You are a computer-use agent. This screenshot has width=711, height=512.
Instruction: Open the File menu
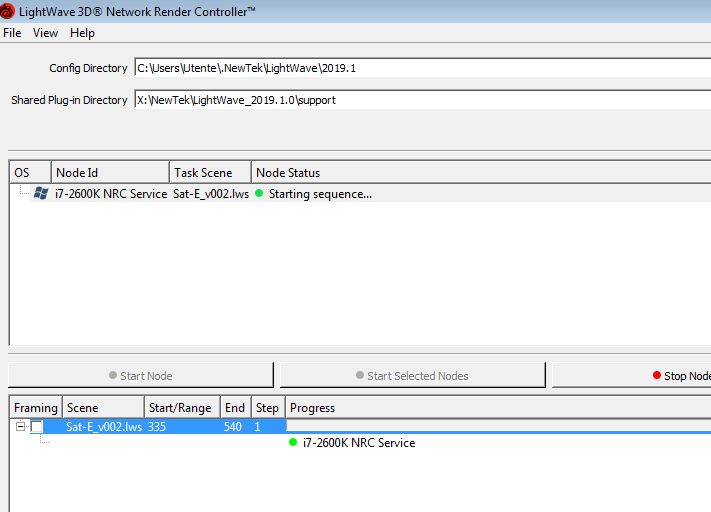tap(12, 33)
